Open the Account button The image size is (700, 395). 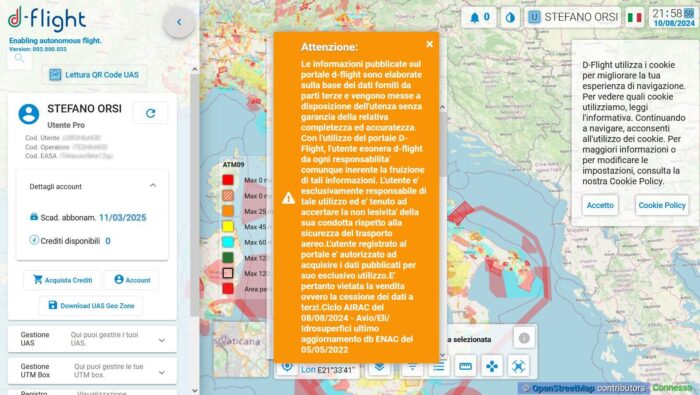(132, 280)
